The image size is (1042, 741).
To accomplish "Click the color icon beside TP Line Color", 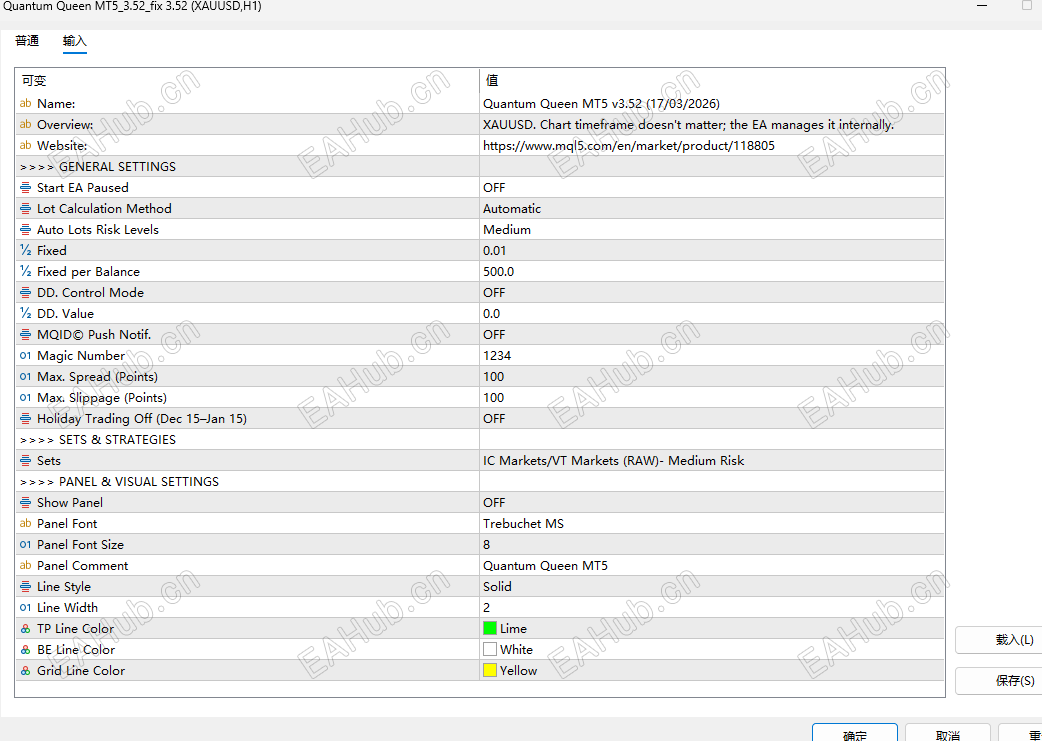I will (25, 629).
